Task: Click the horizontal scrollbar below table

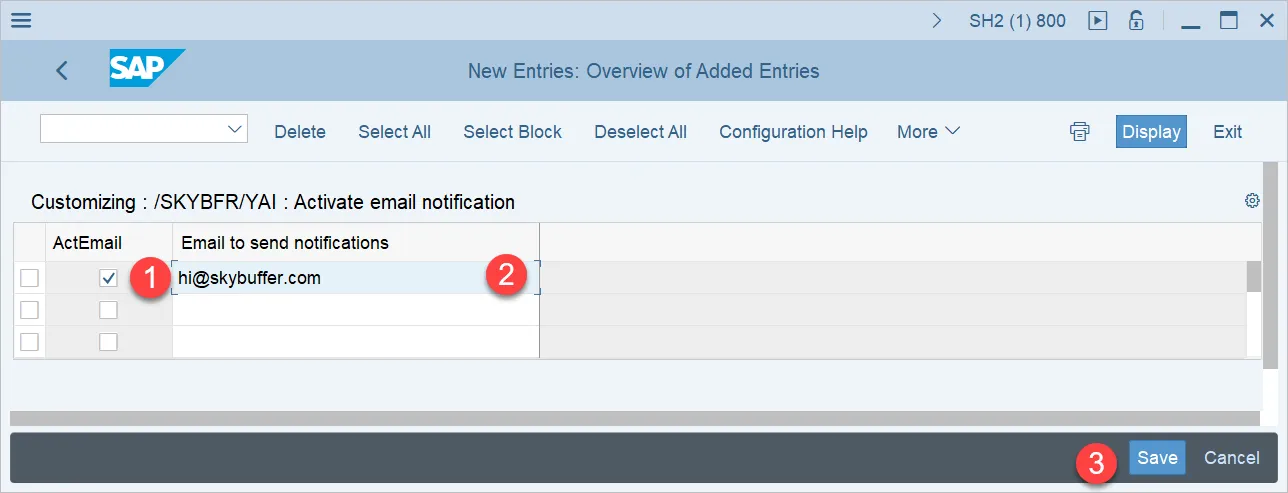Action: coord(636,418)
